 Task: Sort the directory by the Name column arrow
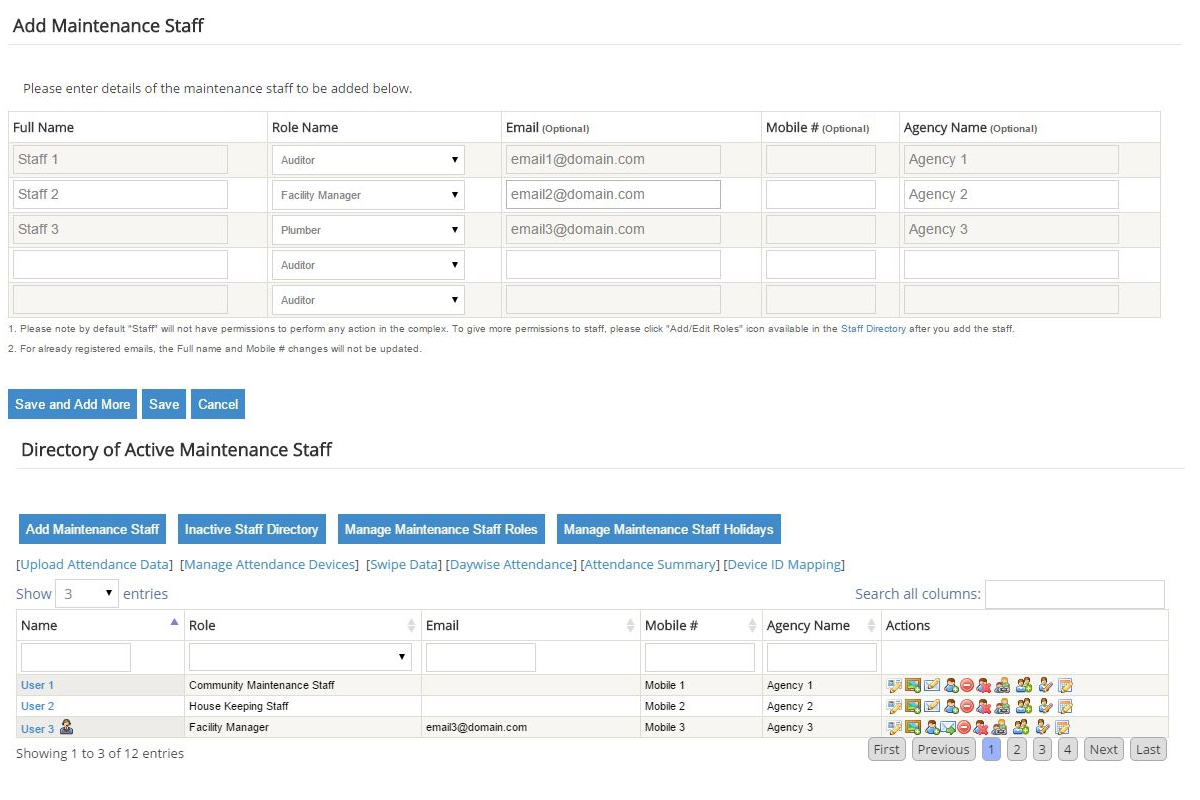coord(174,623)
